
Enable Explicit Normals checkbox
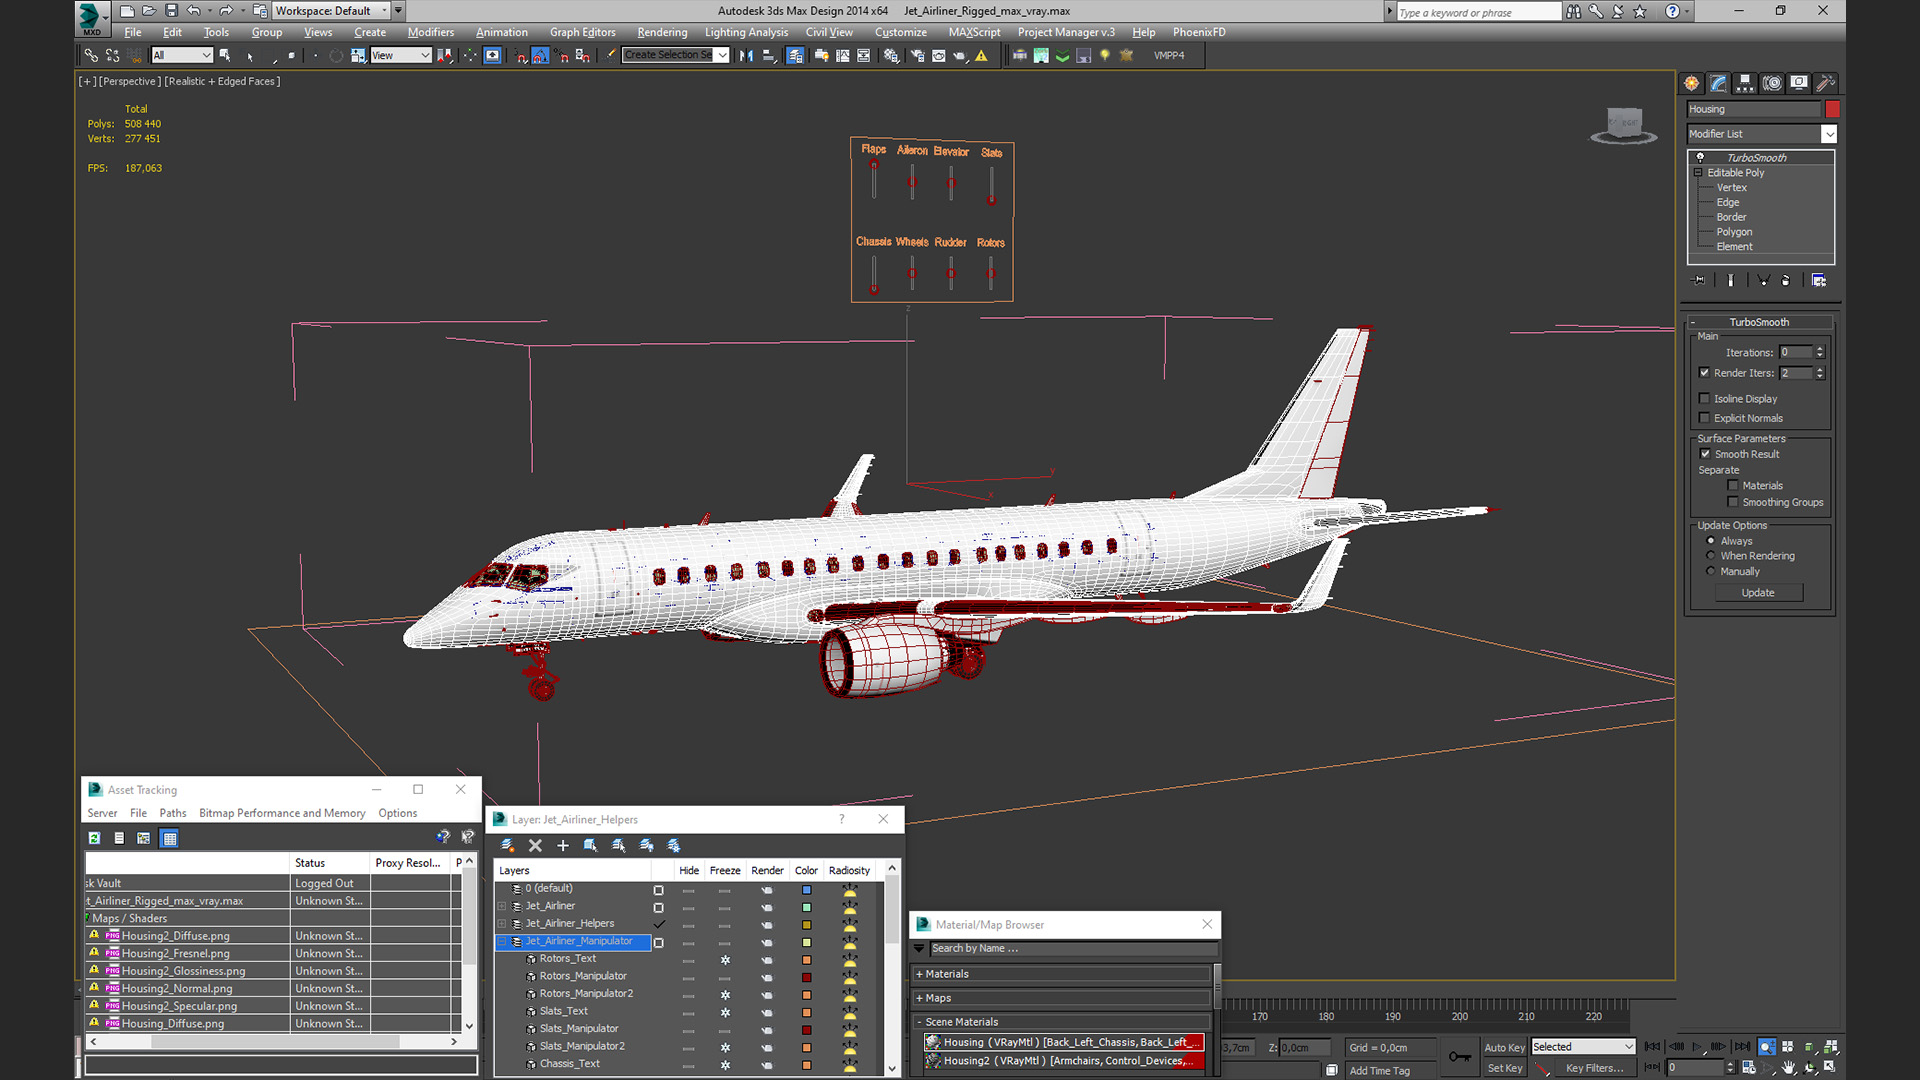(x=1704, y=419)
